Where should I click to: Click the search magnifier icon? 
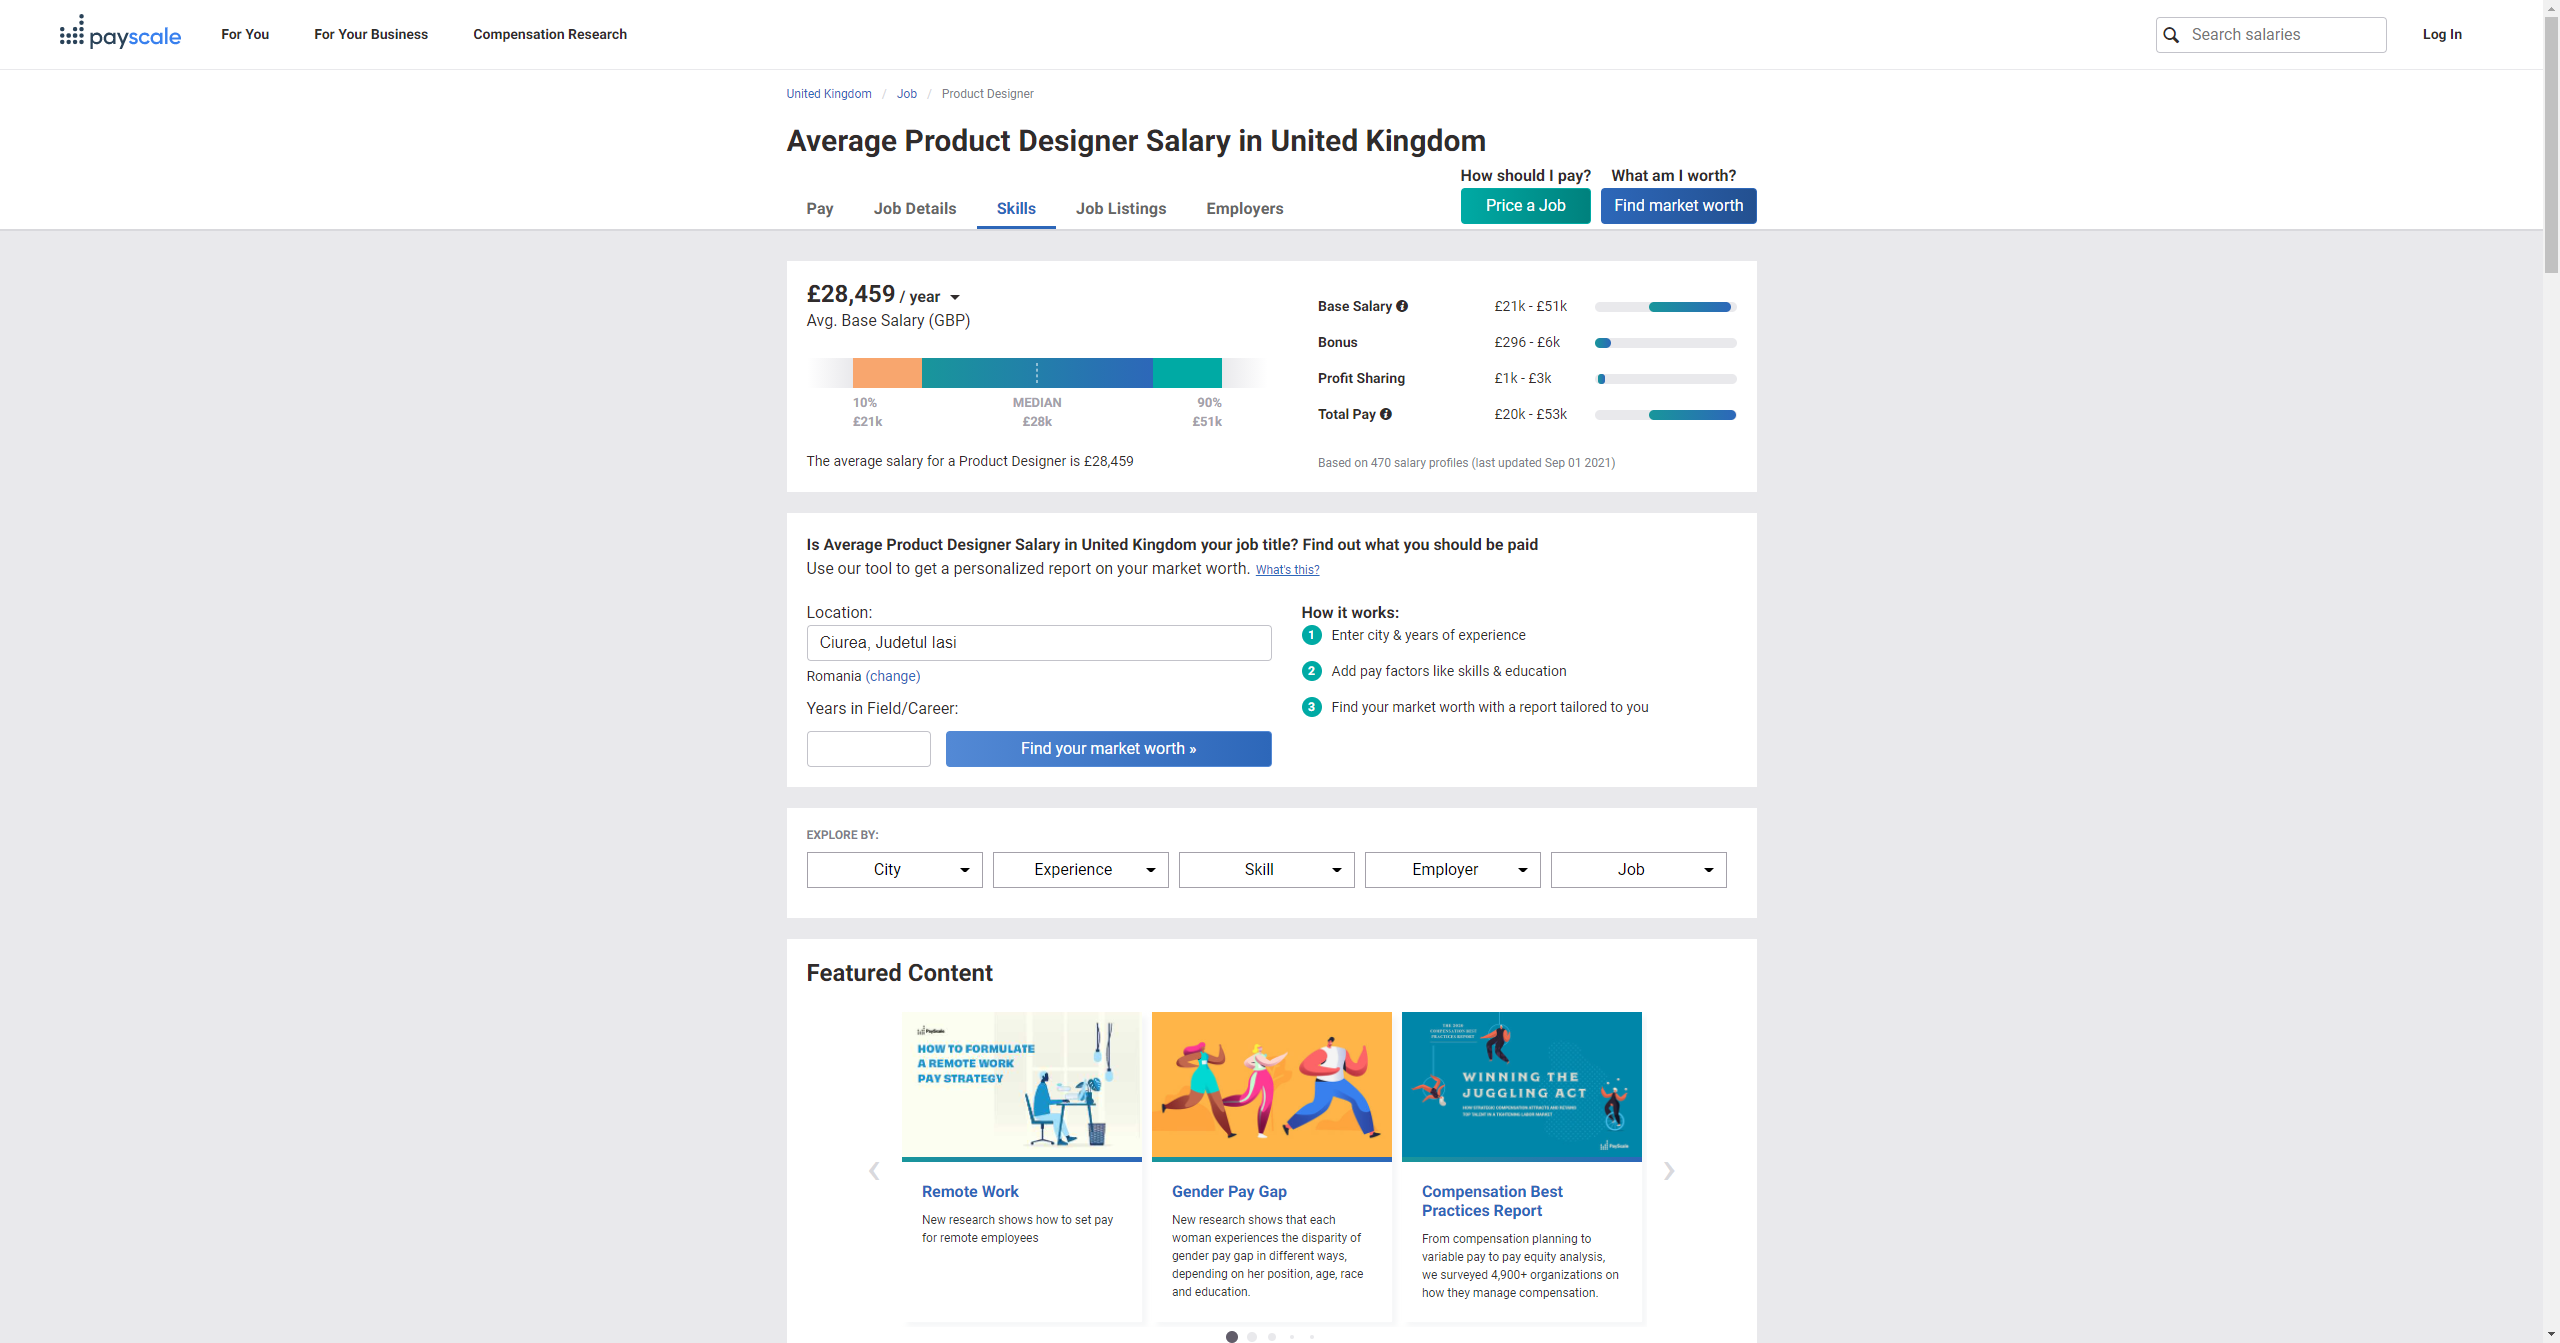[2171, 35]
